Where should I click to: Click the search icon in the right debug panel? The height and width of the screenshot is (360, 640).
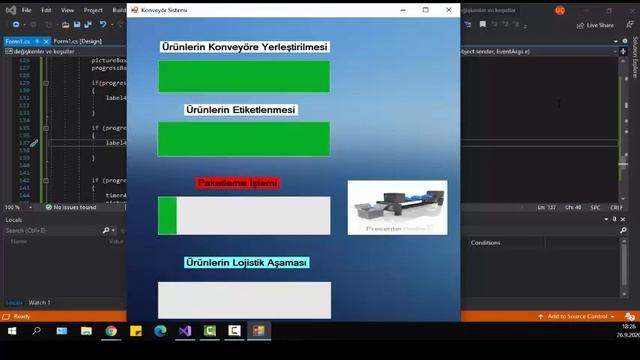click(623, 231)
